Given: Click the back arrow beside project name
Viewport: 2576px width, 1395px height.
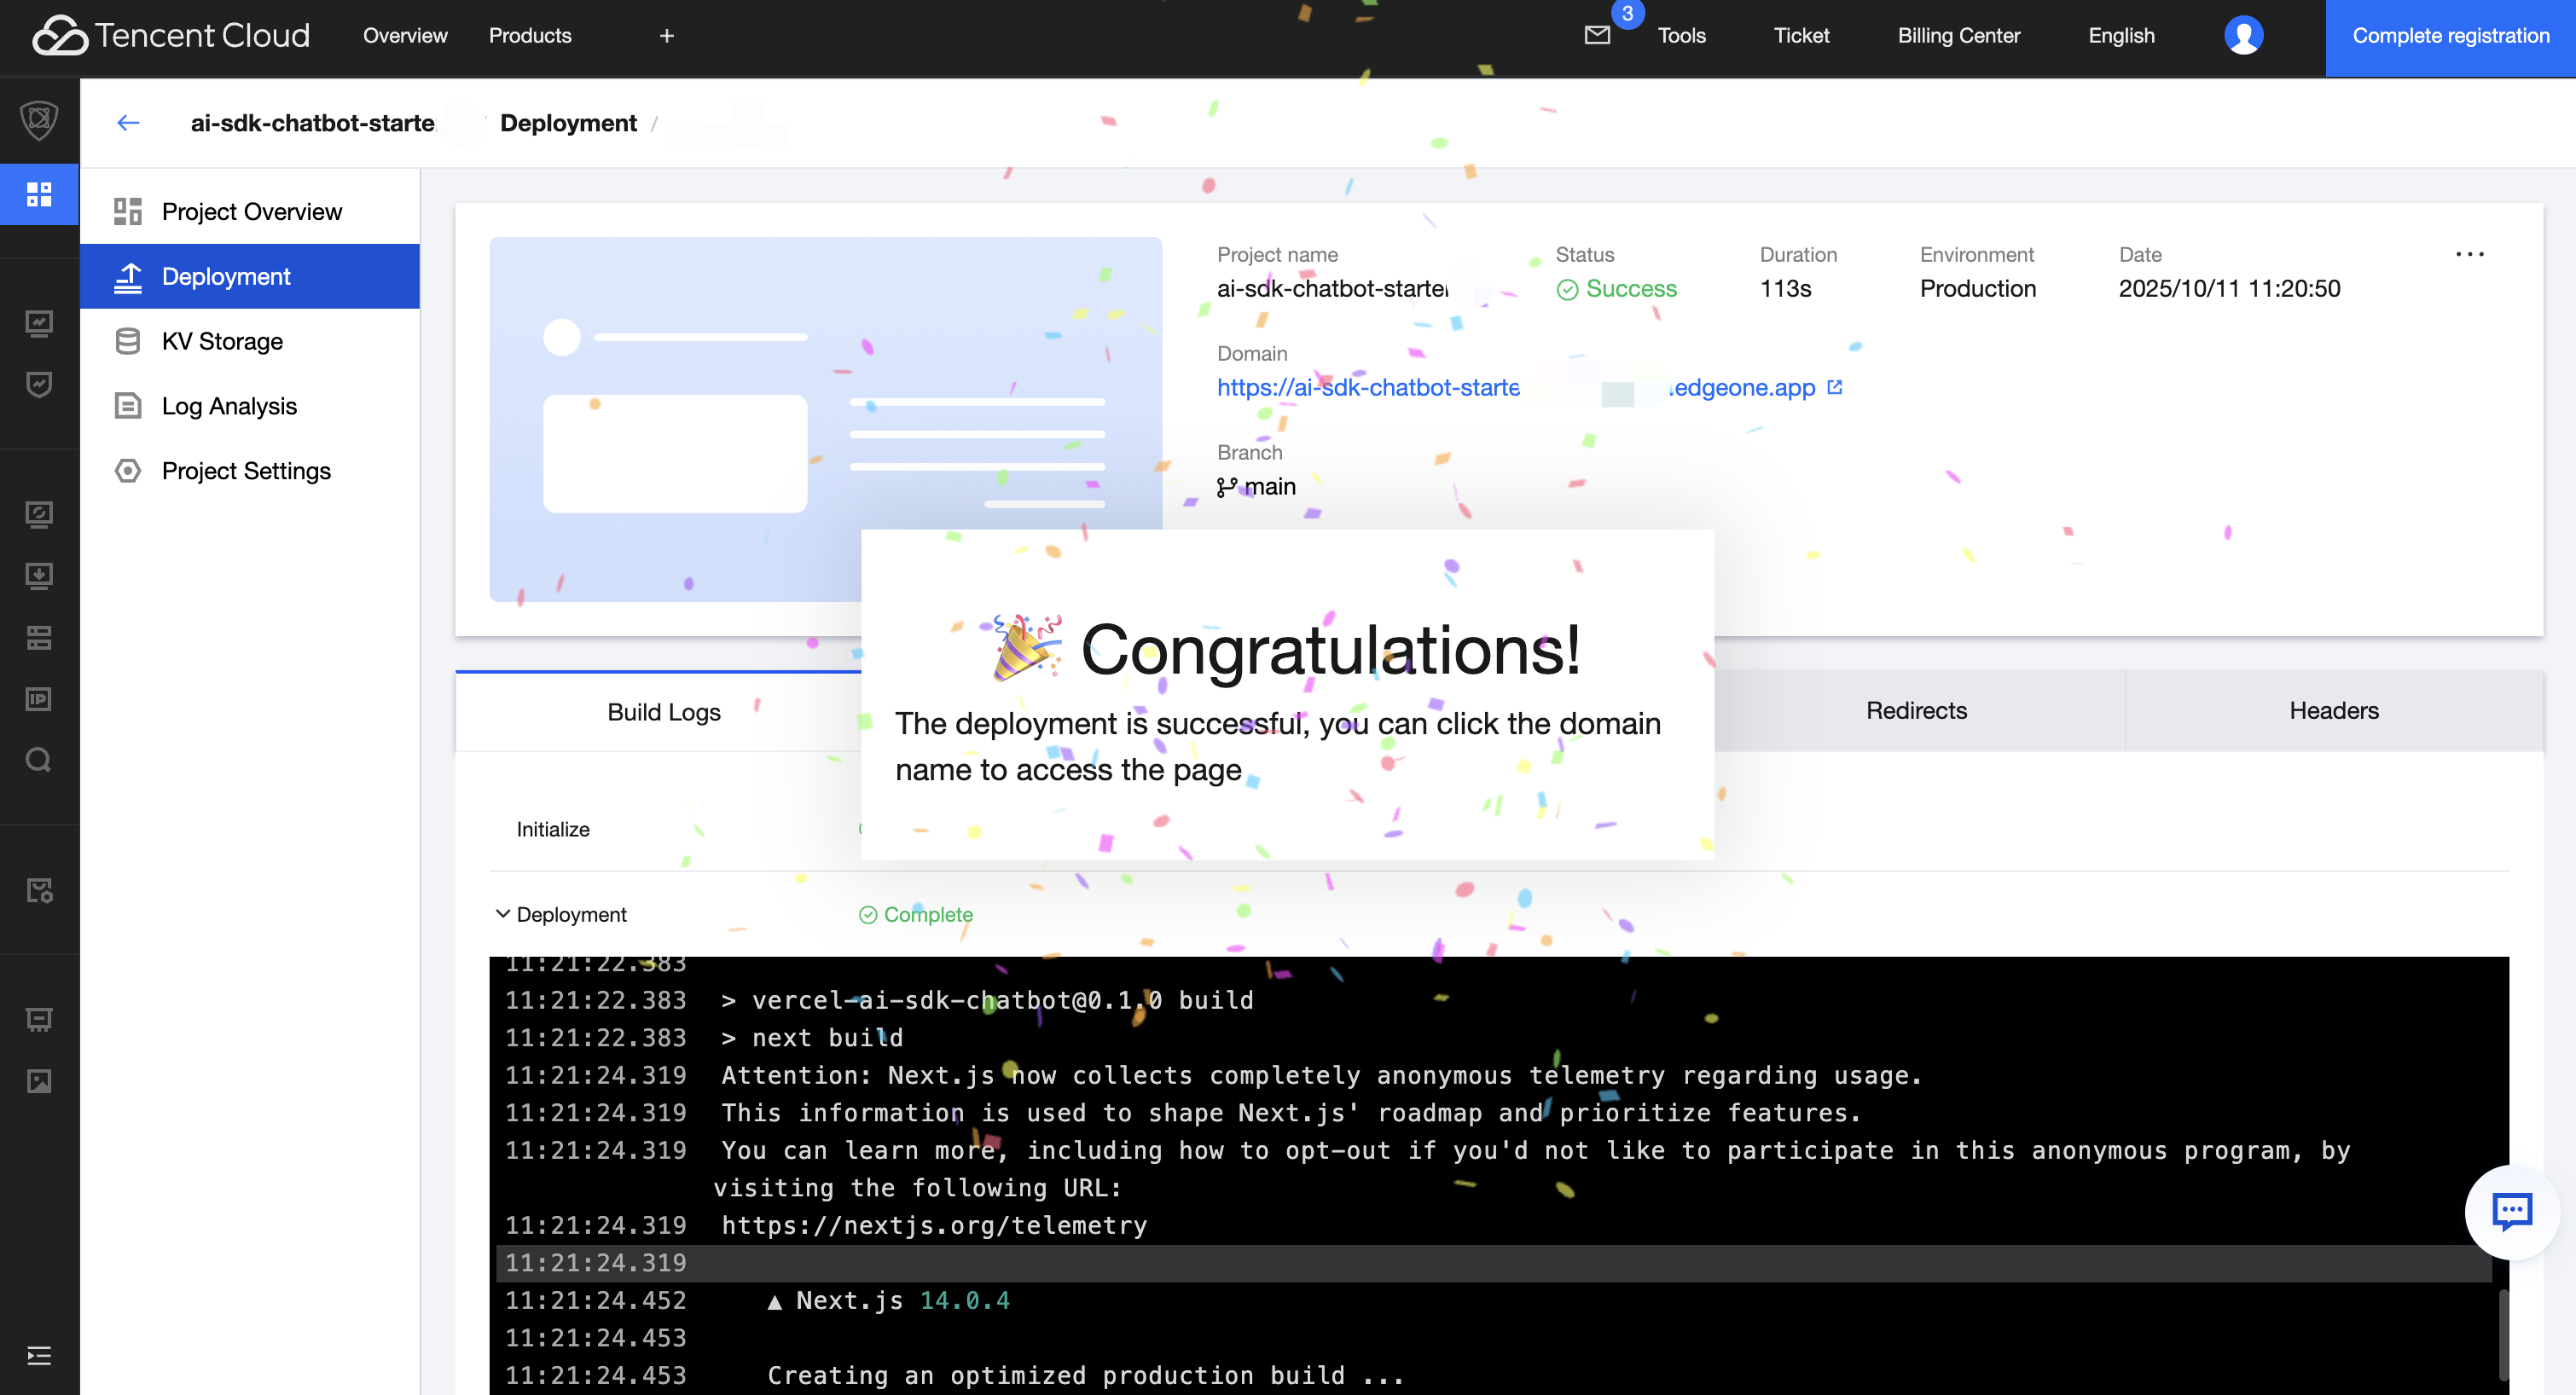Looking at the screenshot, I should 128,123.
